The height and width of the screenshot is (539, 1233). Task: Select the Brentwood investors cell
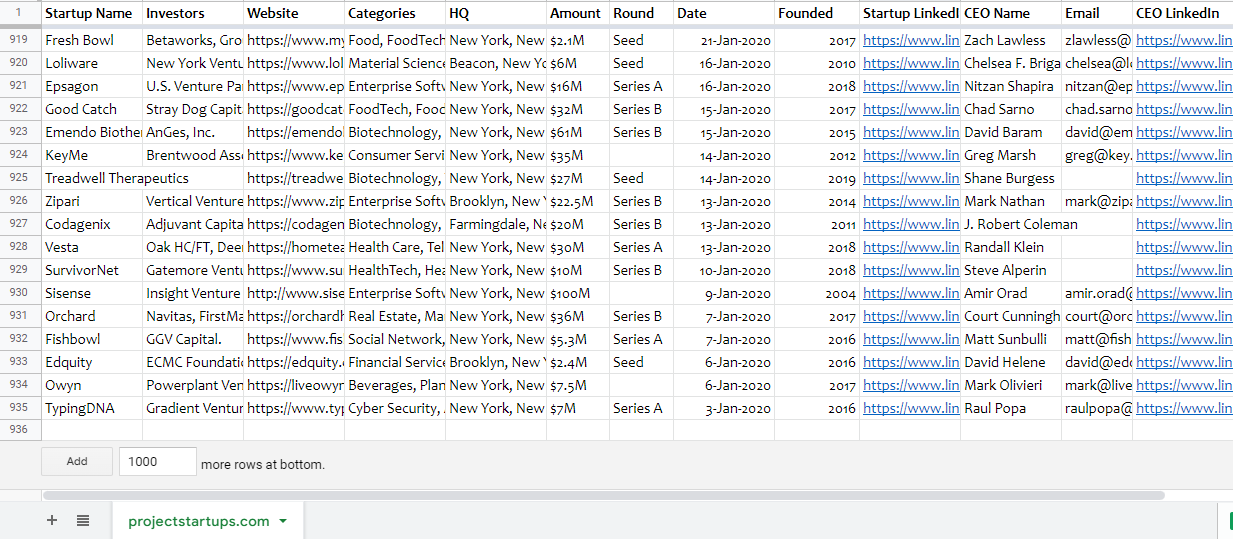coord(193,155)
